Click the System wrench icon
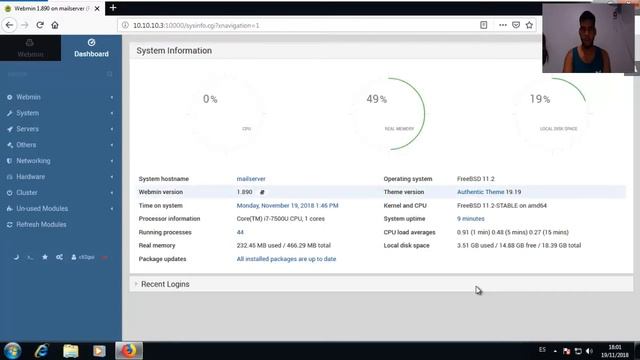This screenshot has height=360, width=640. pos(9,113)
